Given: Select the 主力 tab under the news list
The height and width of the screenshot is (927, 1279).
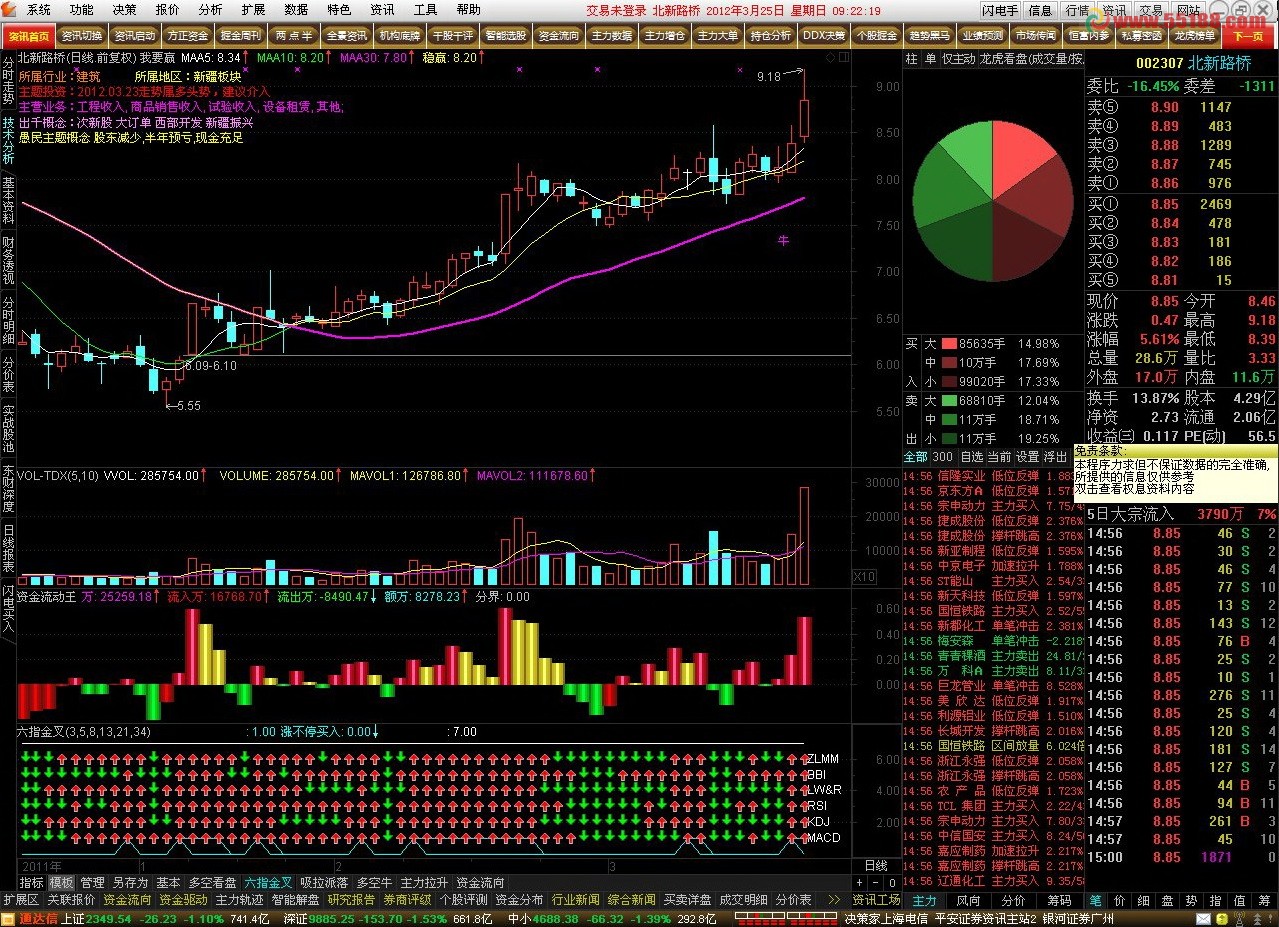Looking at the screenshot, I should [924, 900].
